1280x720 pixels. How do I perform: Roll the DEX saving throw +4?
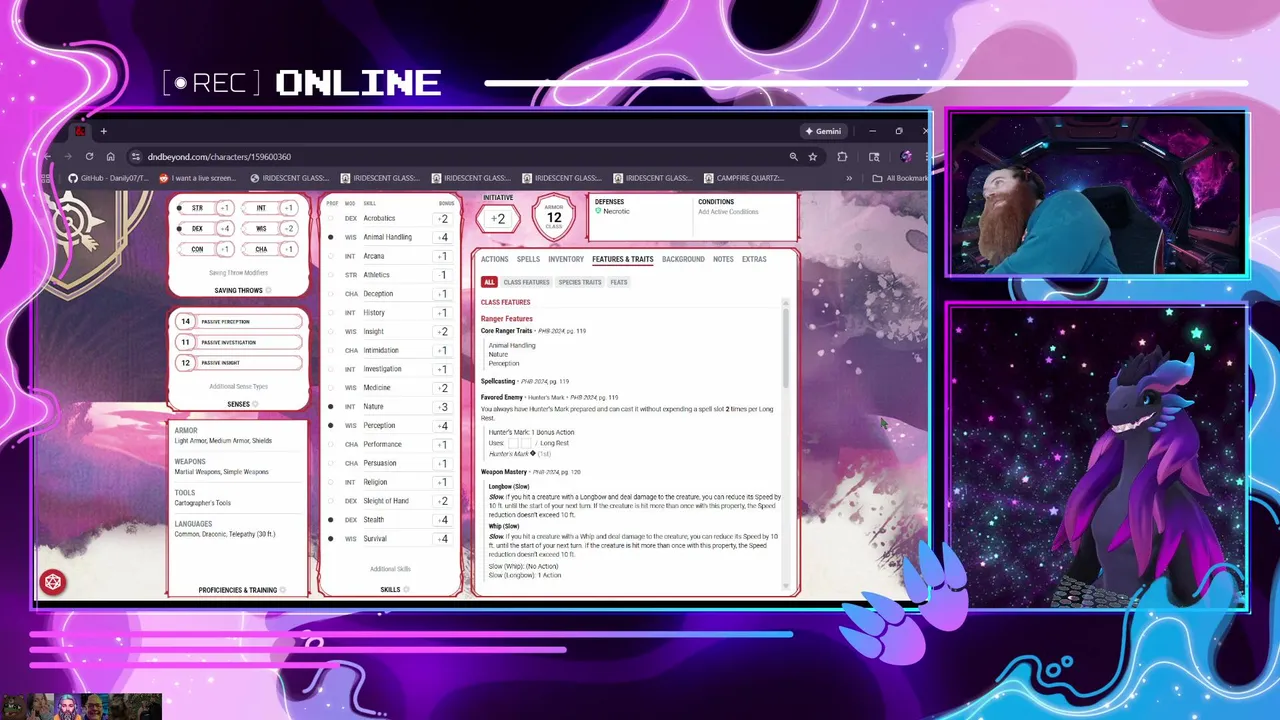coord(224,229)
